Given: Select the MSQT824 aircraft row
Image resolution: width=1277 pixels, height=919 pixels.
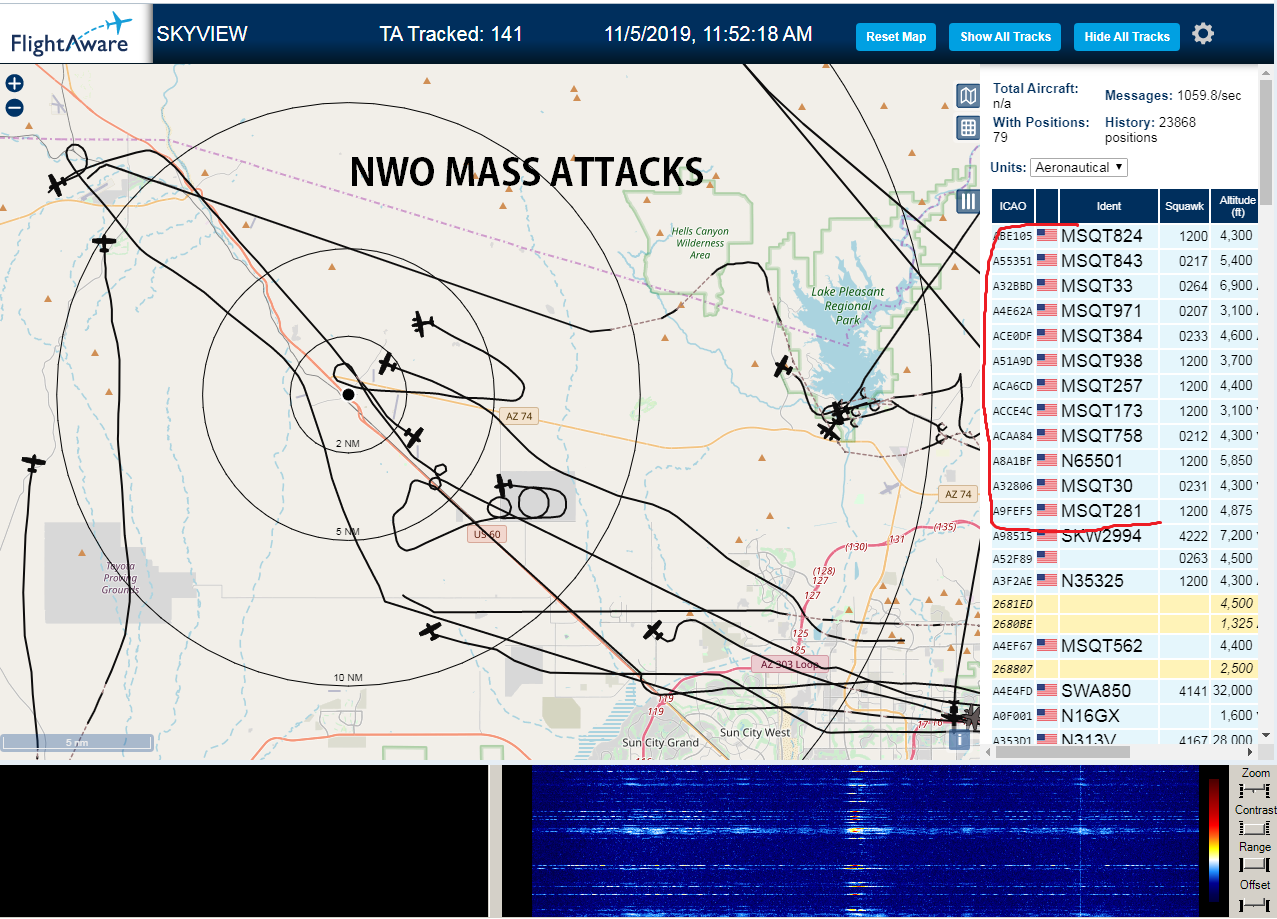Looking at the screenshot, I should coord(1125,236).
